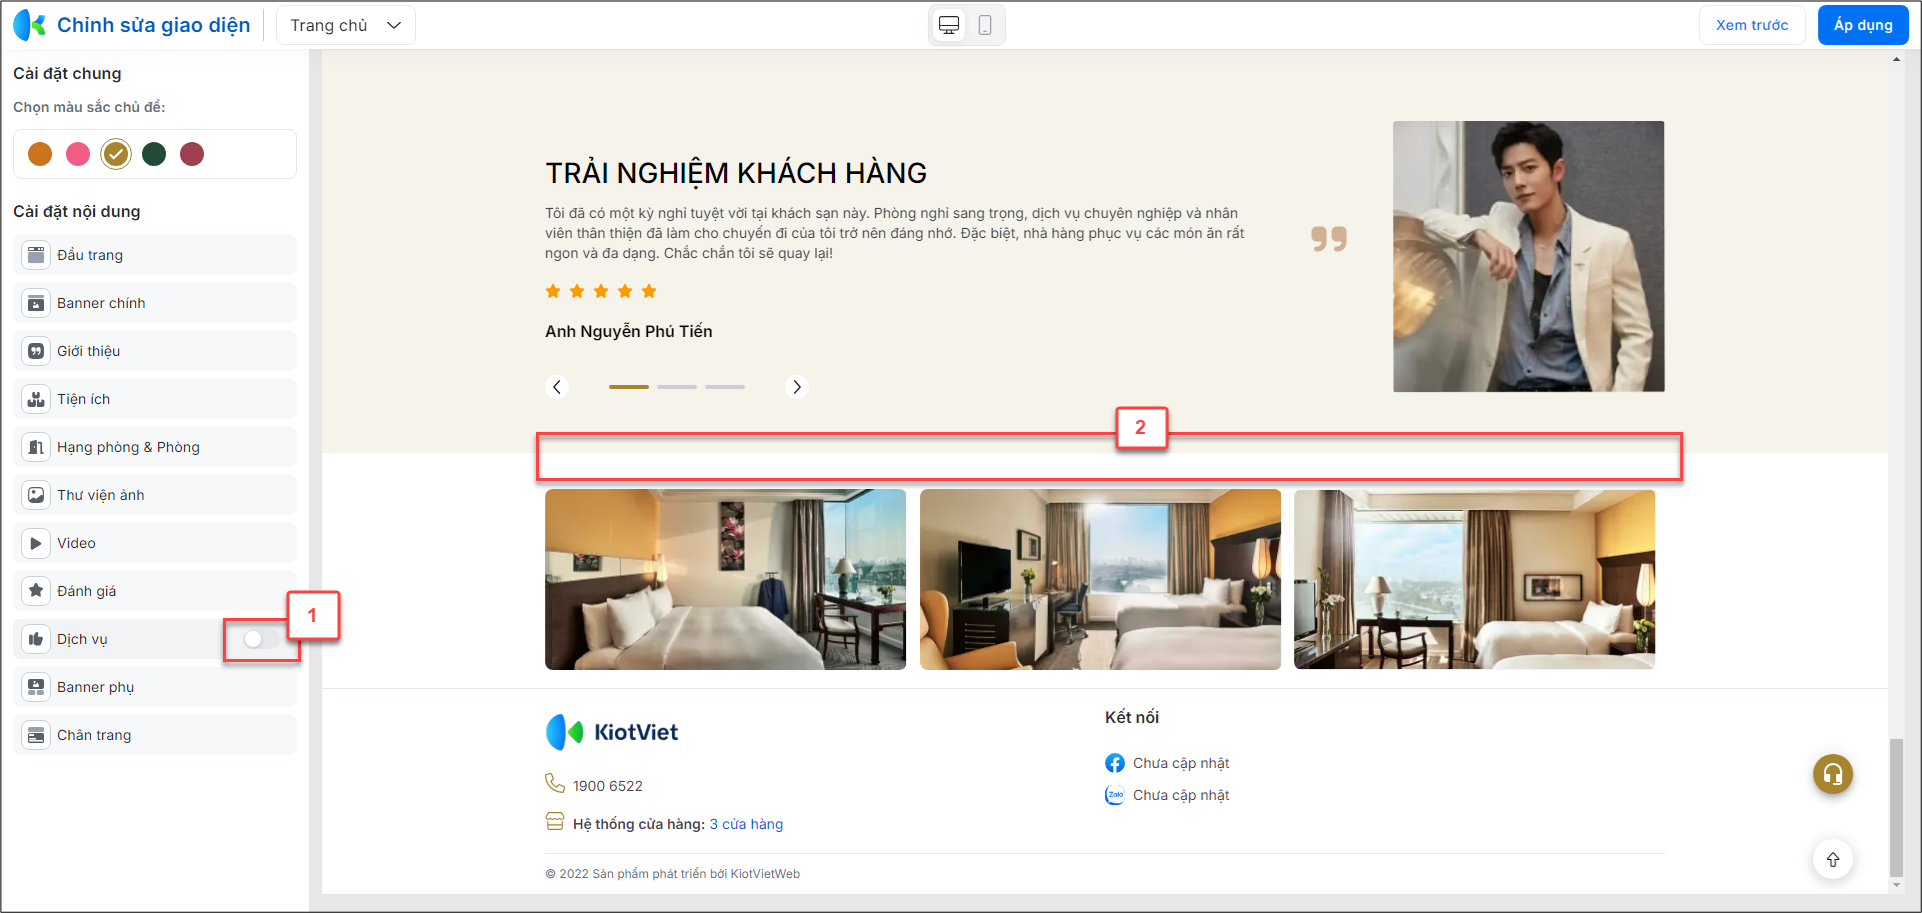Open the first hotel room photo

(x=725, y=579)
